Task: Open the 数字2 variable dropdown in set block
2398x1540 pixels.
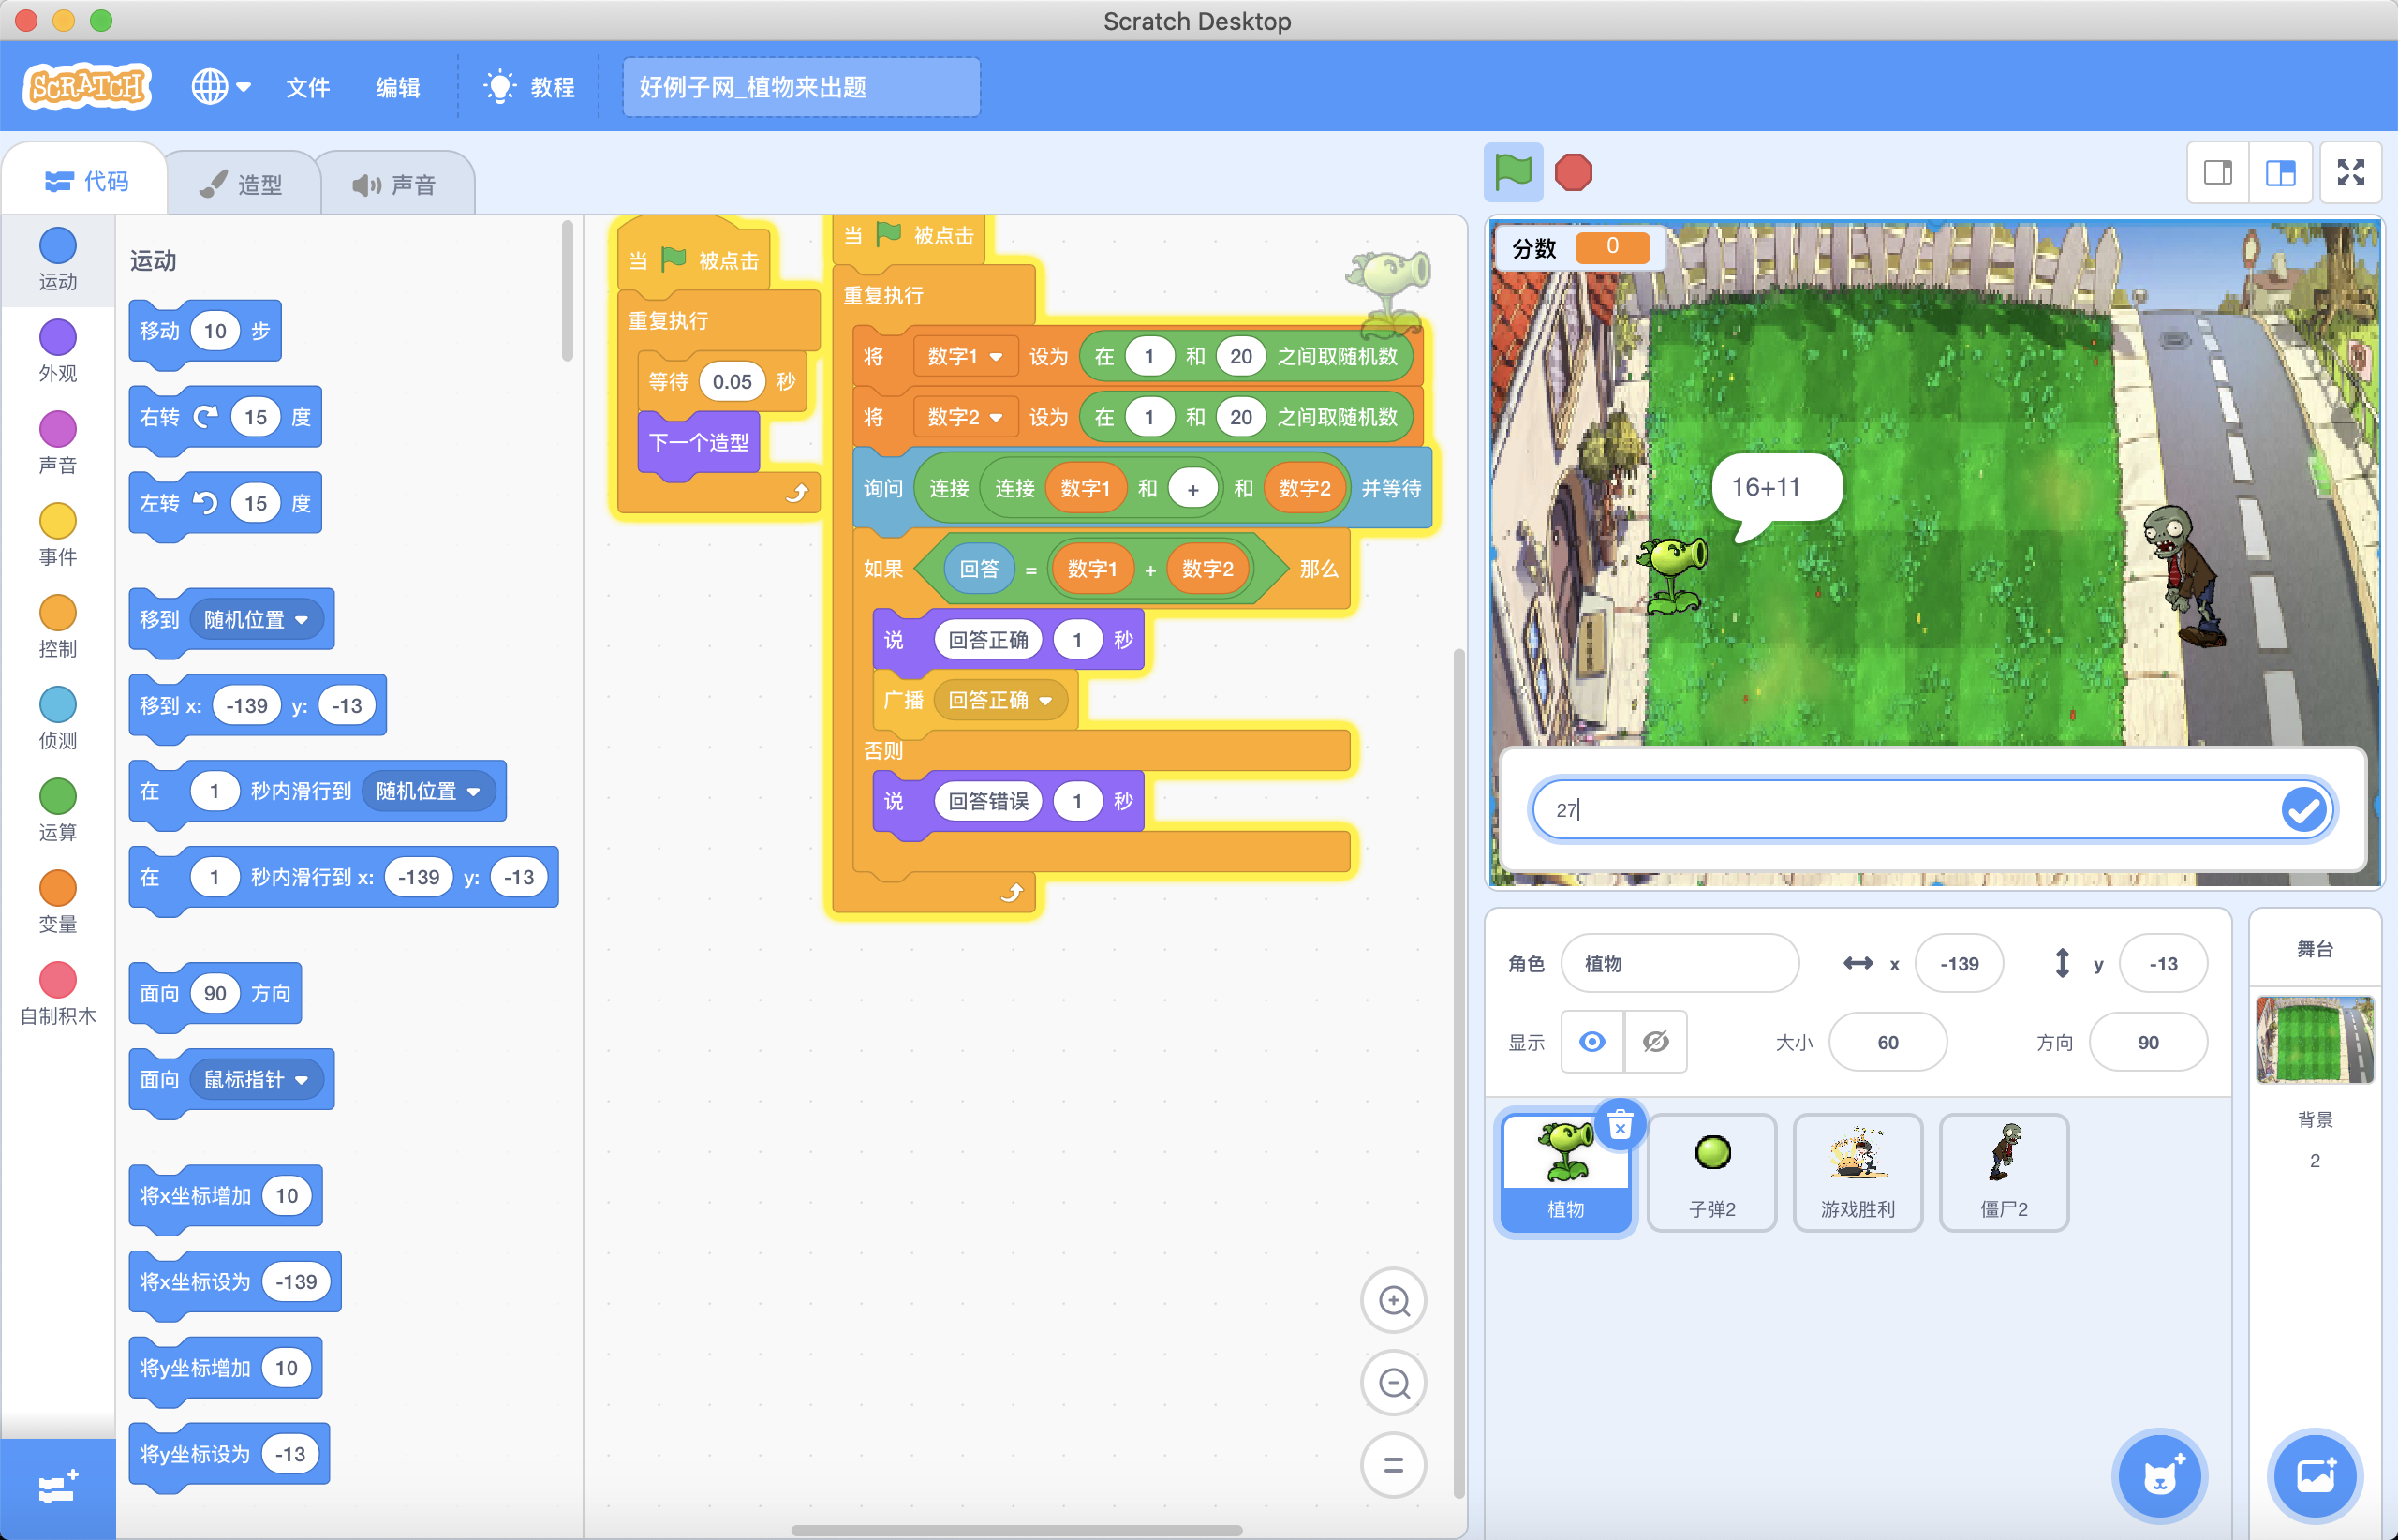Action: pos(965,418)
